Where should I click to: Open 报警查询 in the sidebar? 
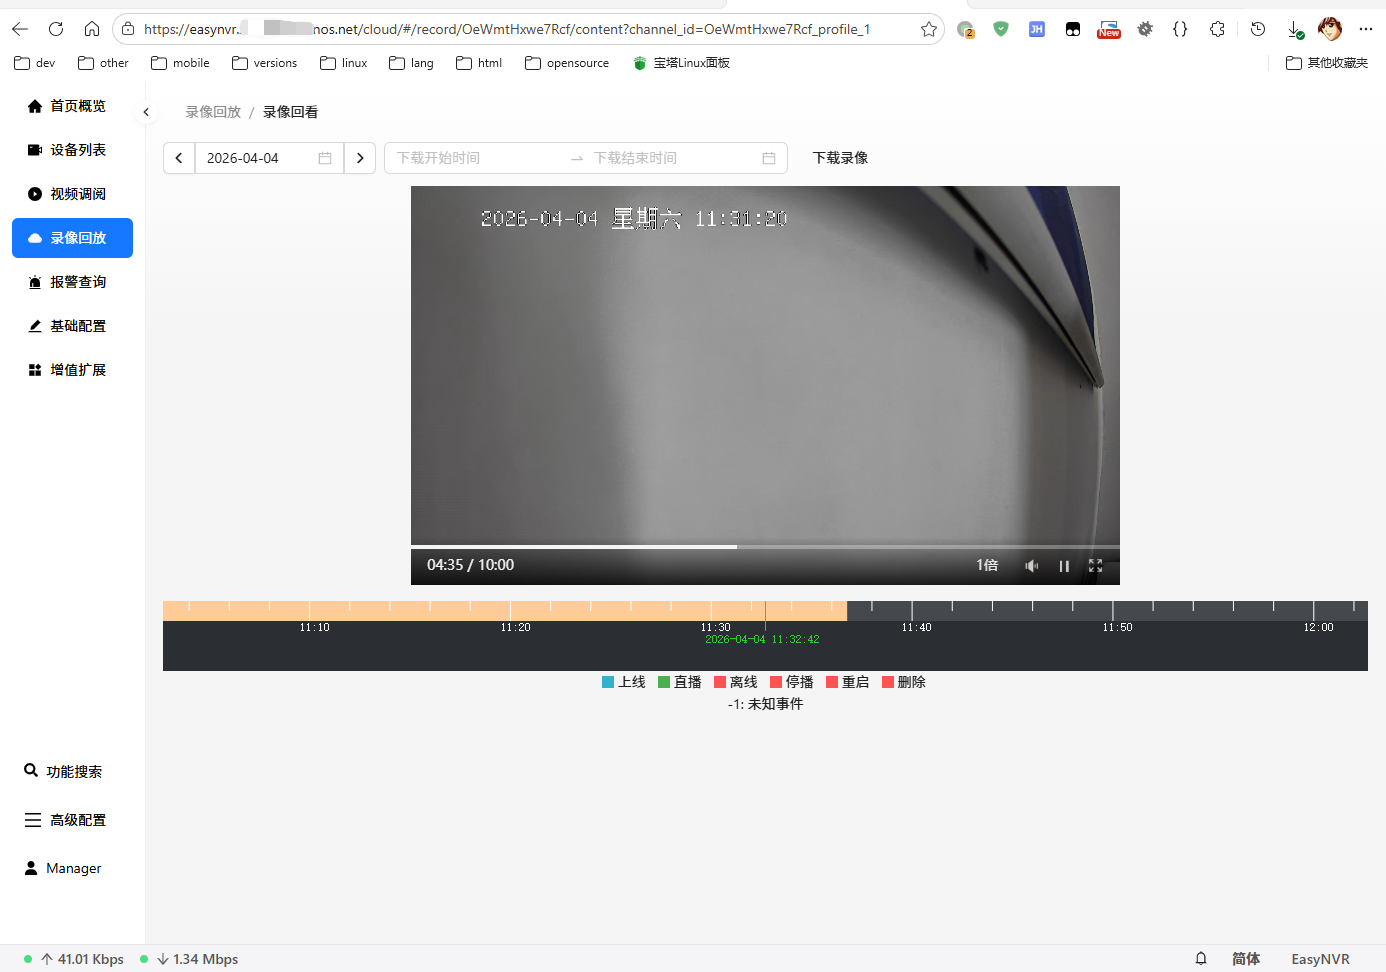click(x=72, y=282)
